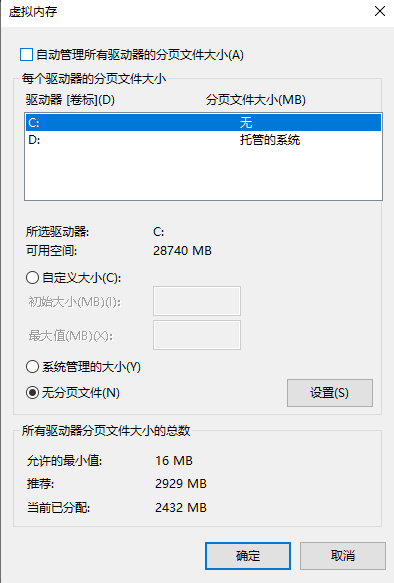Screen dimensions: 394x583
Task: Click the 驱动器 [卷标](D) column label
Action: 70,100
